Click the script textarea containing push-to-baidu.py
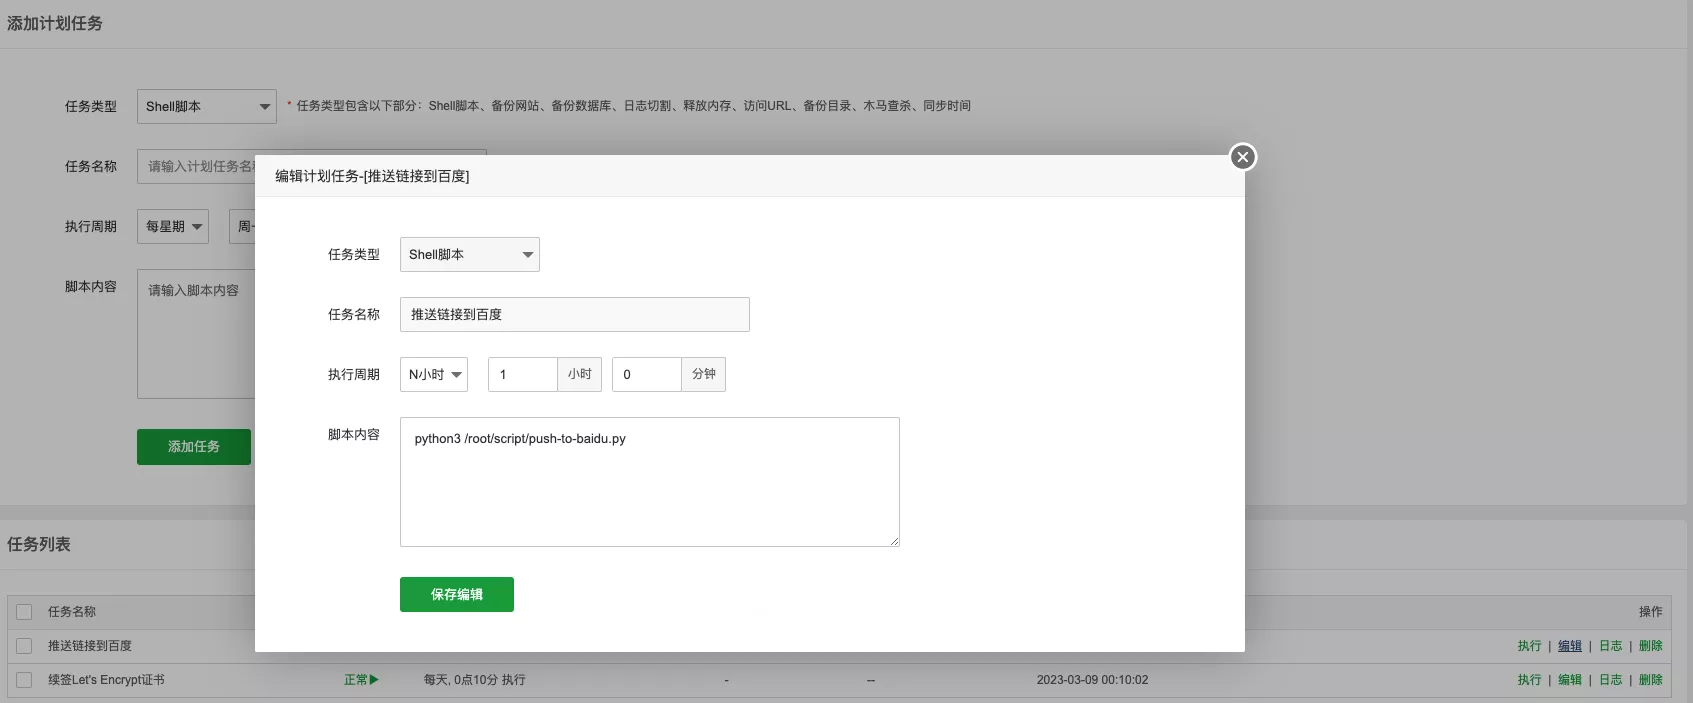The image size is (1693, 703). click(x=649, y=482)
